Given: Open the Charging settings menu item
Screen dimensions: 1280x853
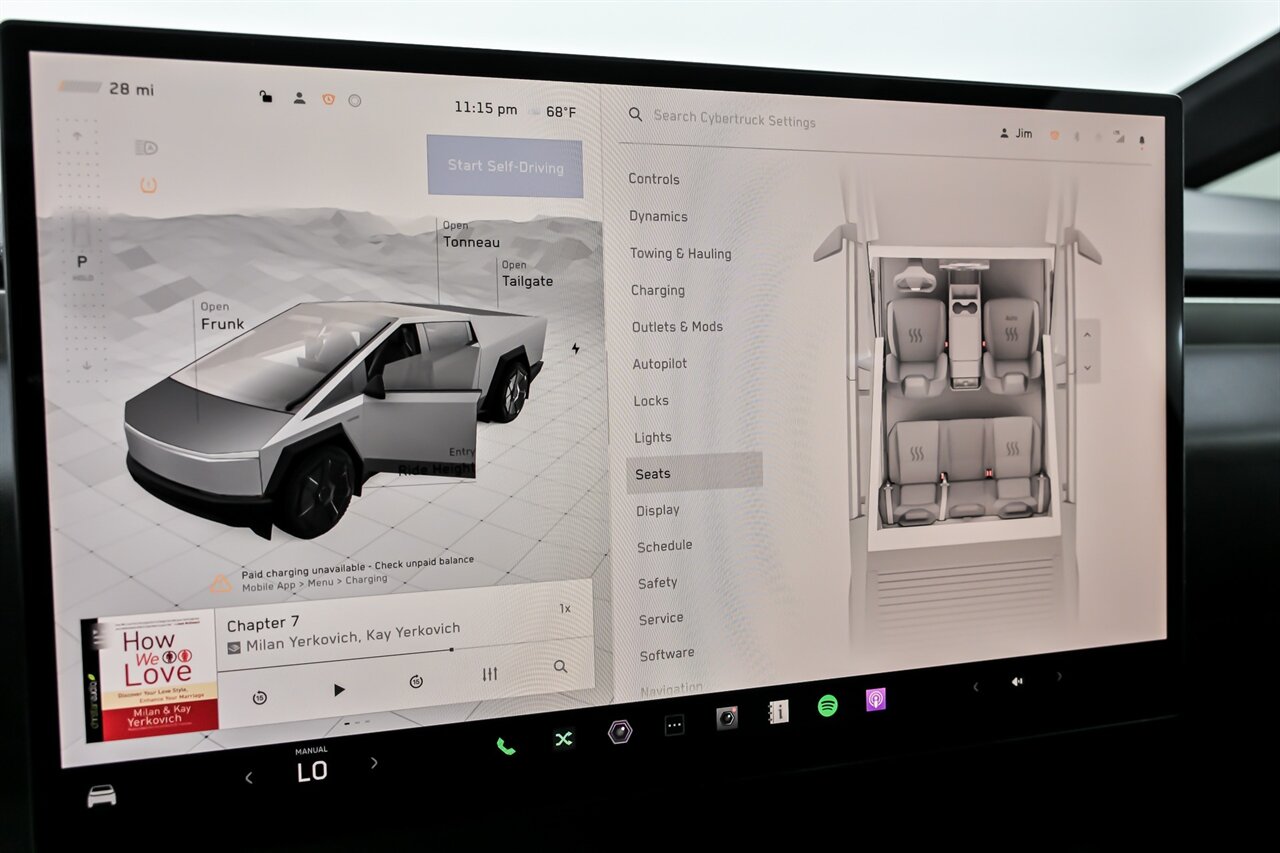Looking at the screenshot, I should pyautogui.click(x=657, y=290).
